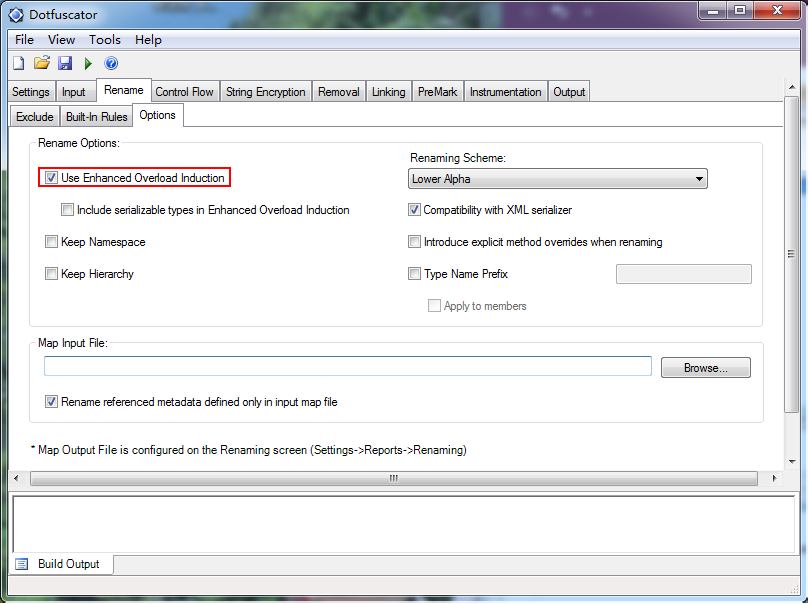This screenshot has width=808, height=604.
Task: Click the Dotfuscator title bar app icon
Action: 16,15
